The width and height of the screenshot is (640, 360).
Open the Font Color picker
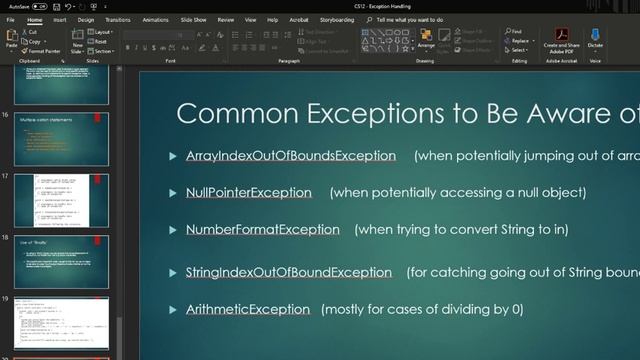pos(216,48)
